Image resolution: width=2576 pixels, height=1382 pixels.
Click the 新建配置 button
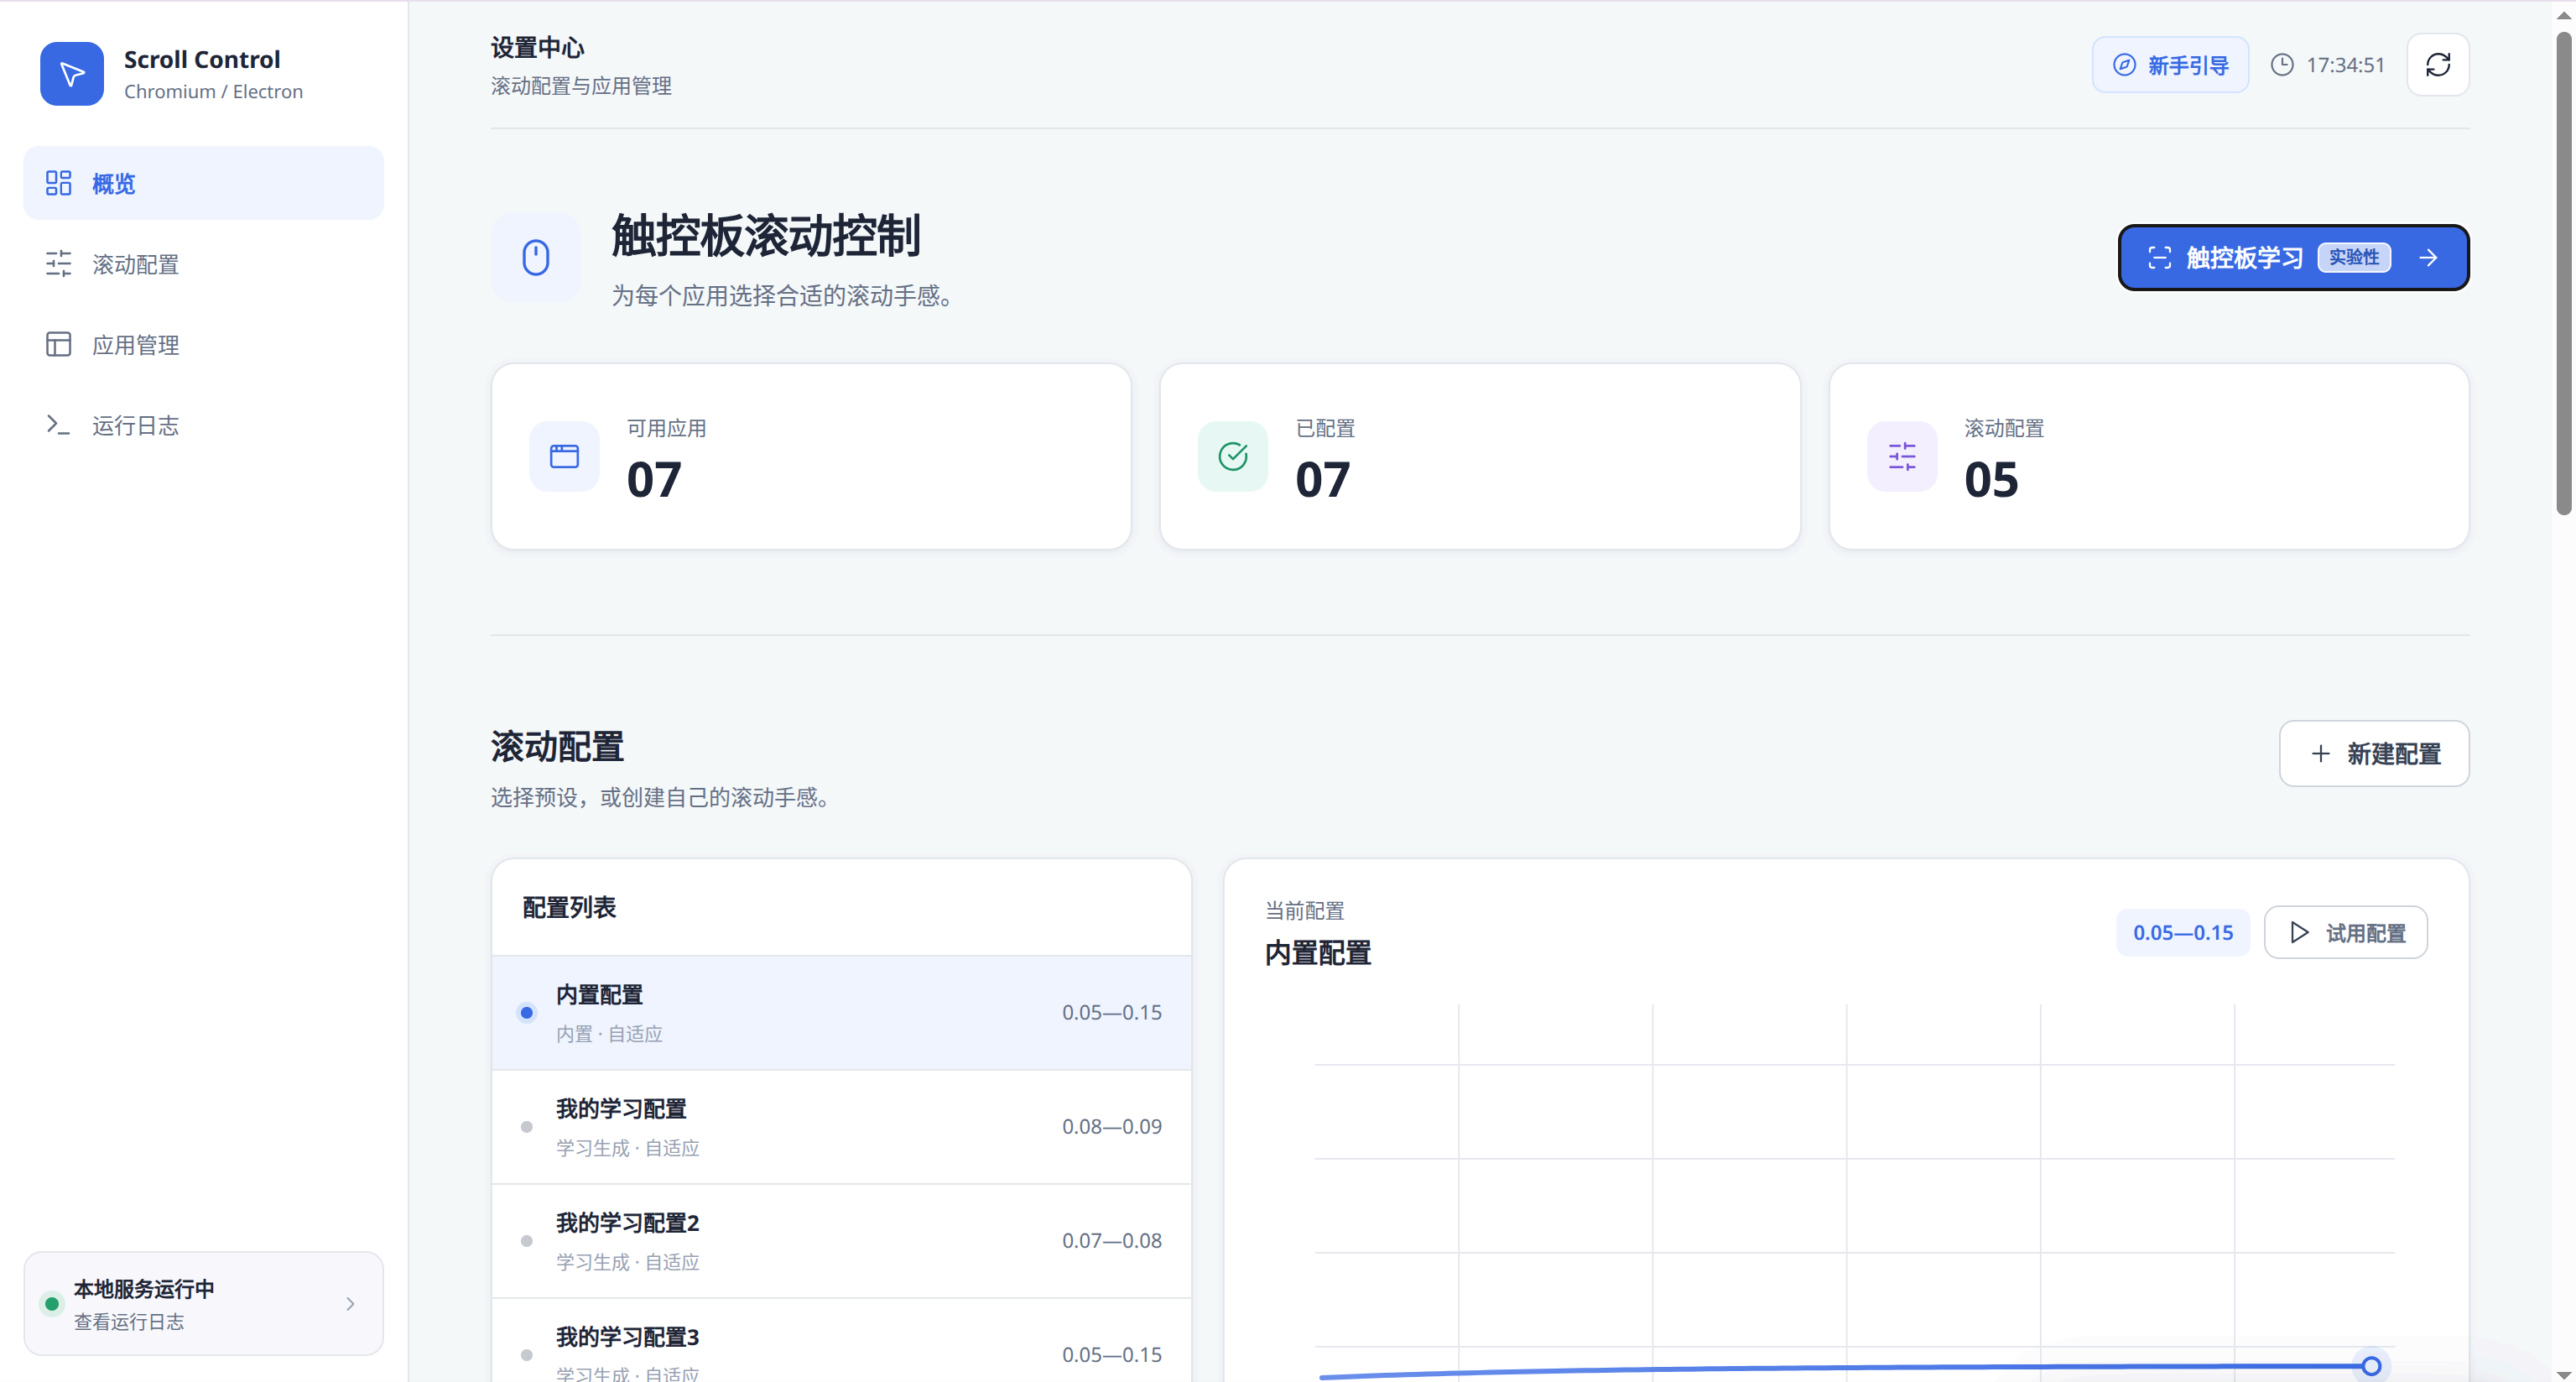[2374, 753]
